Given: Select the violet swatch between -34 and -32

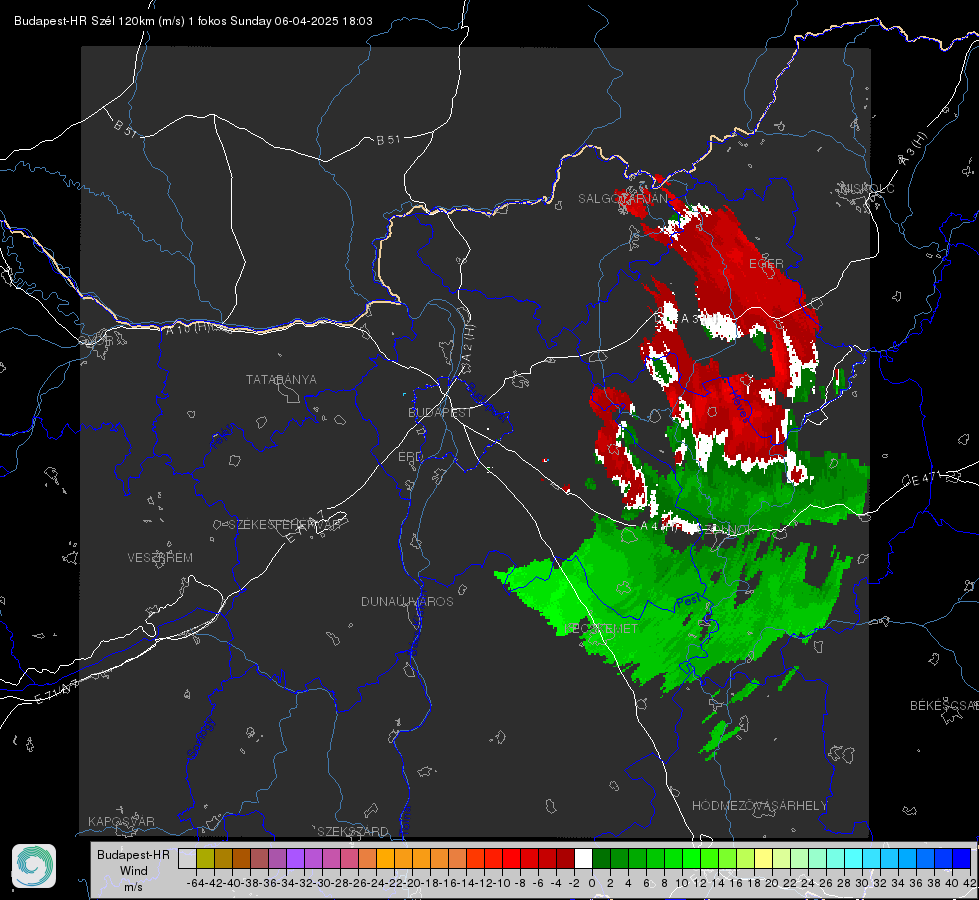Looking at the screenshot, I should [295, 858].
